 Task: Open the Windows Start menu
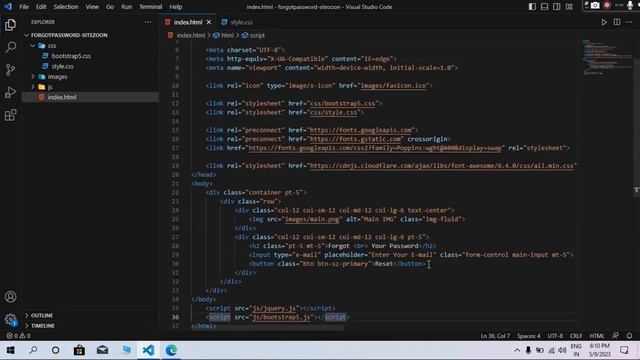click(x=11, y=350)
